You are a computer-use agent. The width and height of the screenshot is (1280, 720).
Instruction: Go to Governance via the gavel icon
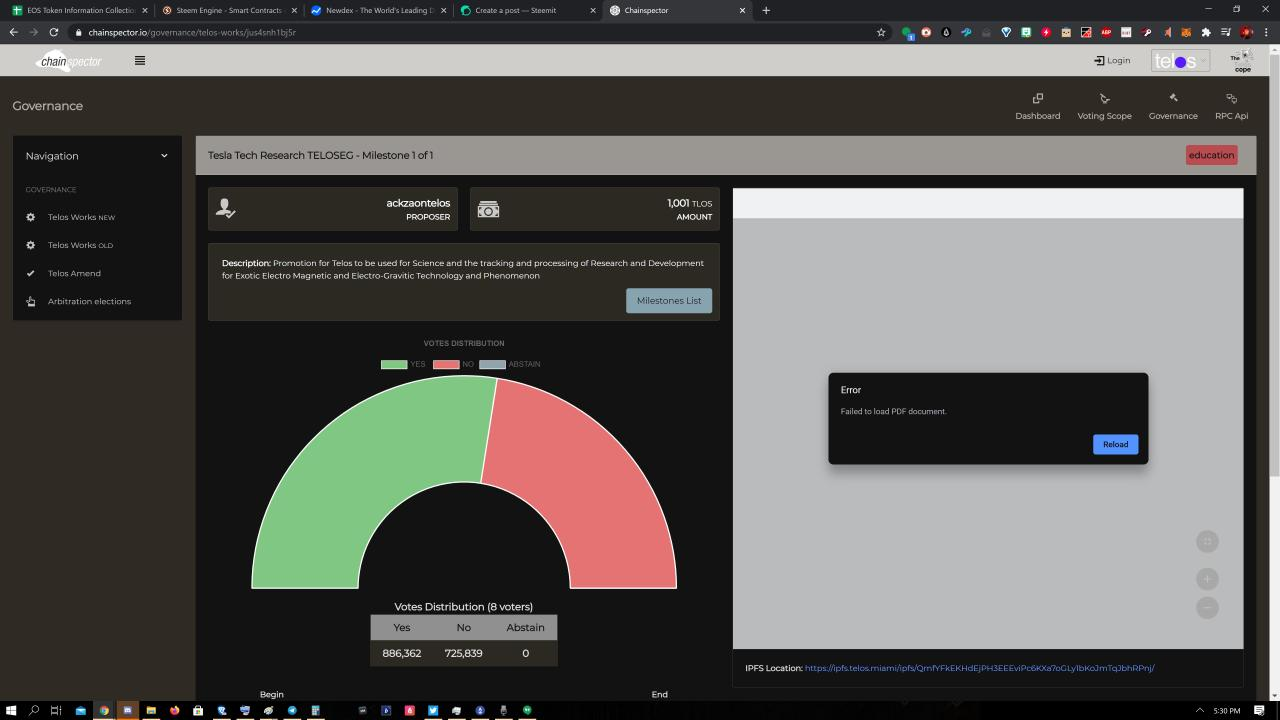pos(1173,98)
